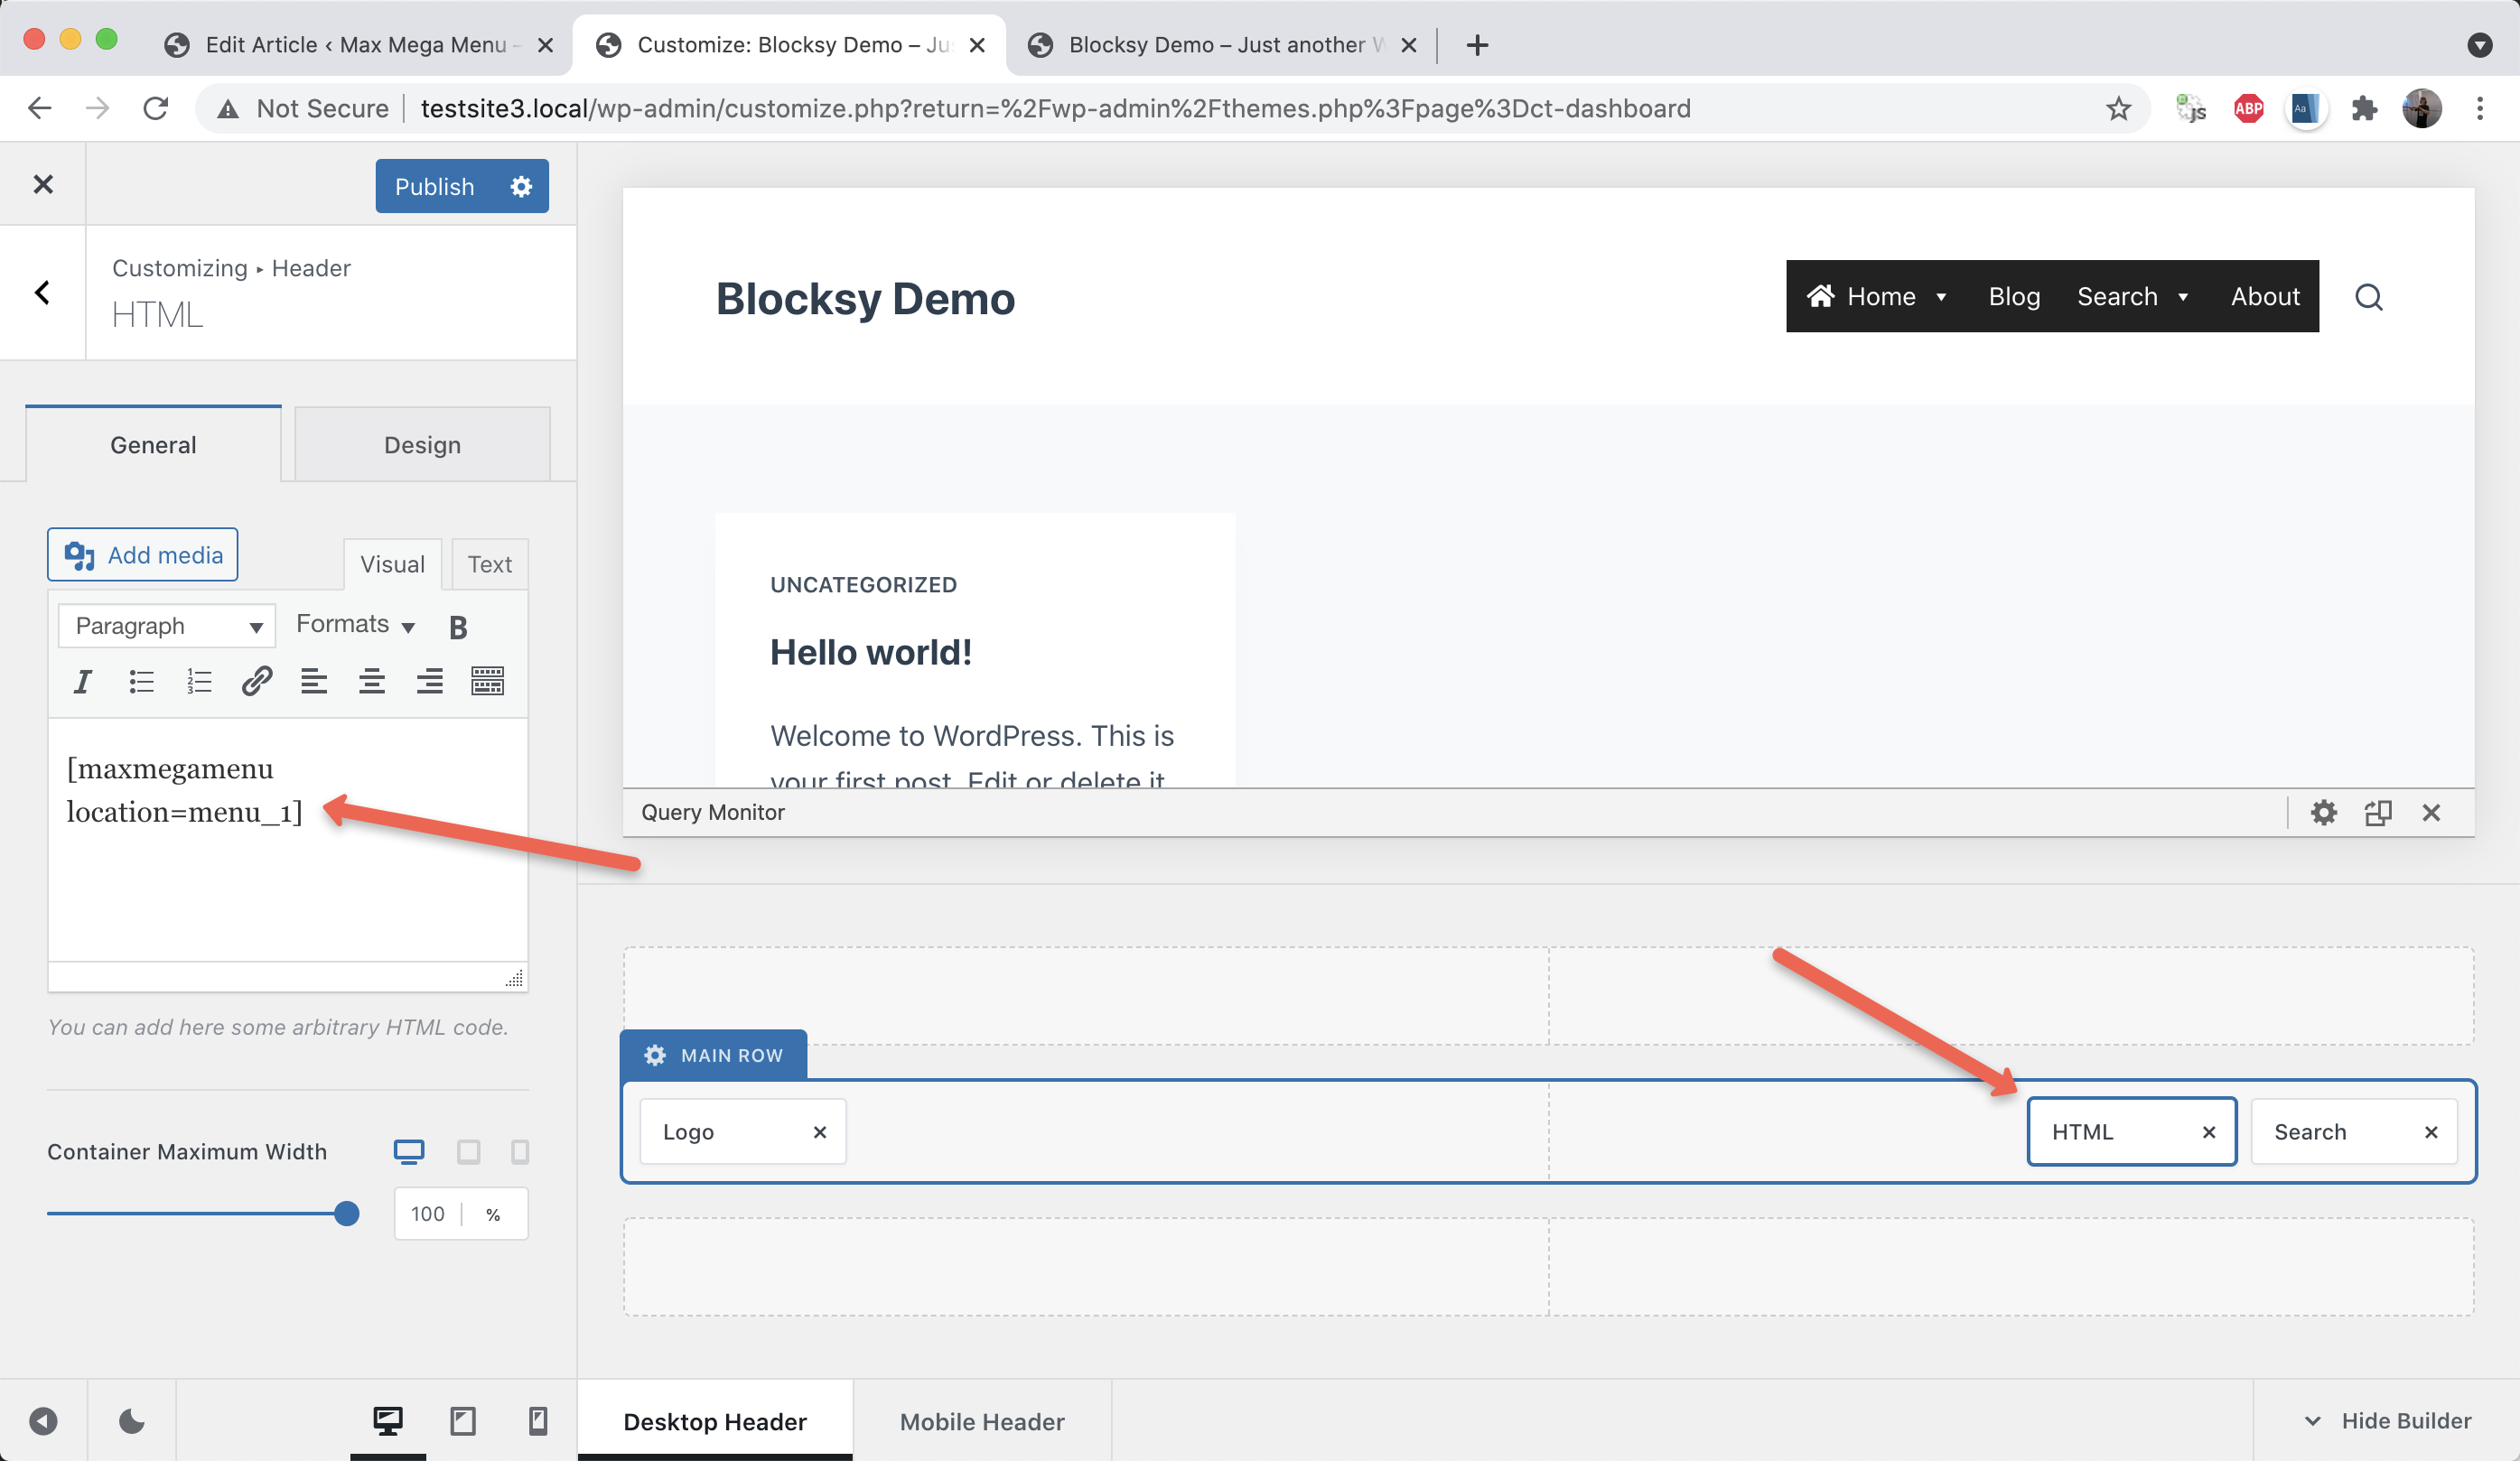2520x1461 pixels.
Task: Click the Add media button
Action: tap(143, 555)
